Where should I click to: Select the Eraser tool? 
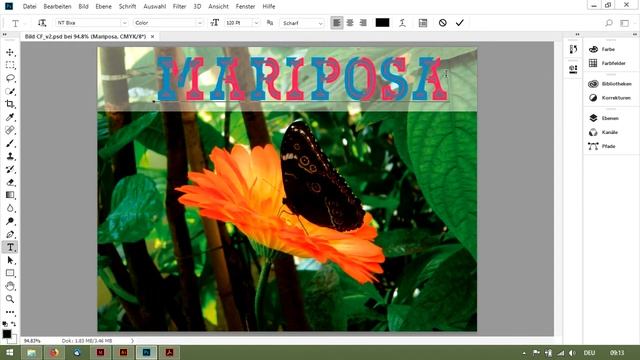click(x=10, y=182)
